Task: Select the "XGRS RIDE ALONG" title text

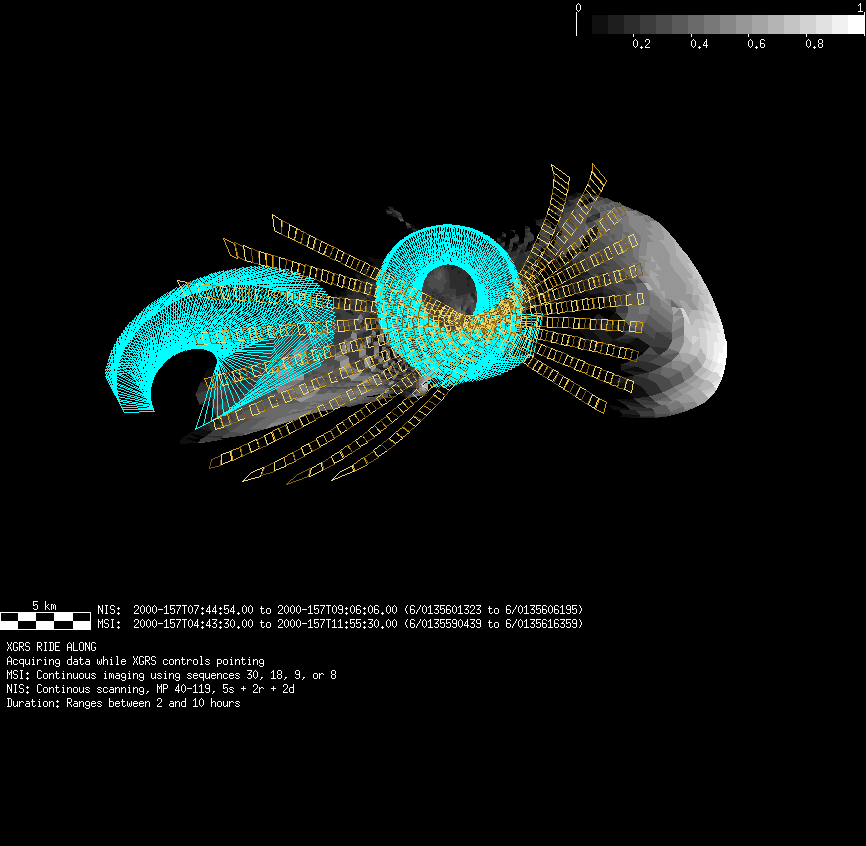Action: [x=51, y=647]
